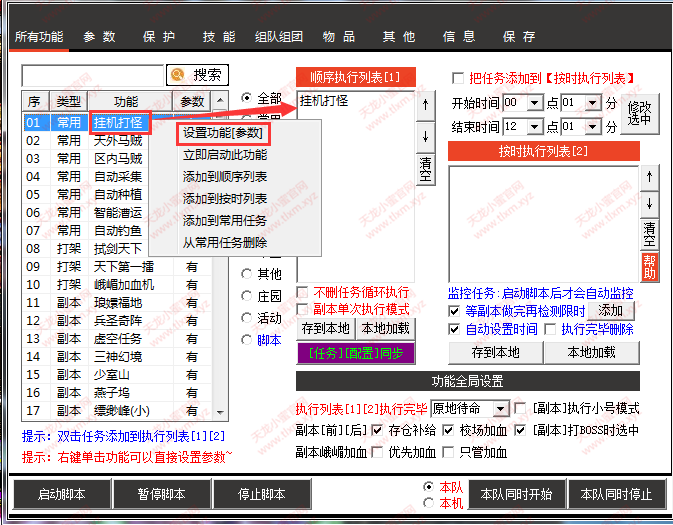Click the 停止脚本 button
This screenshot has width=673, height=525.
pyautogui.click(x=262, y=494)
